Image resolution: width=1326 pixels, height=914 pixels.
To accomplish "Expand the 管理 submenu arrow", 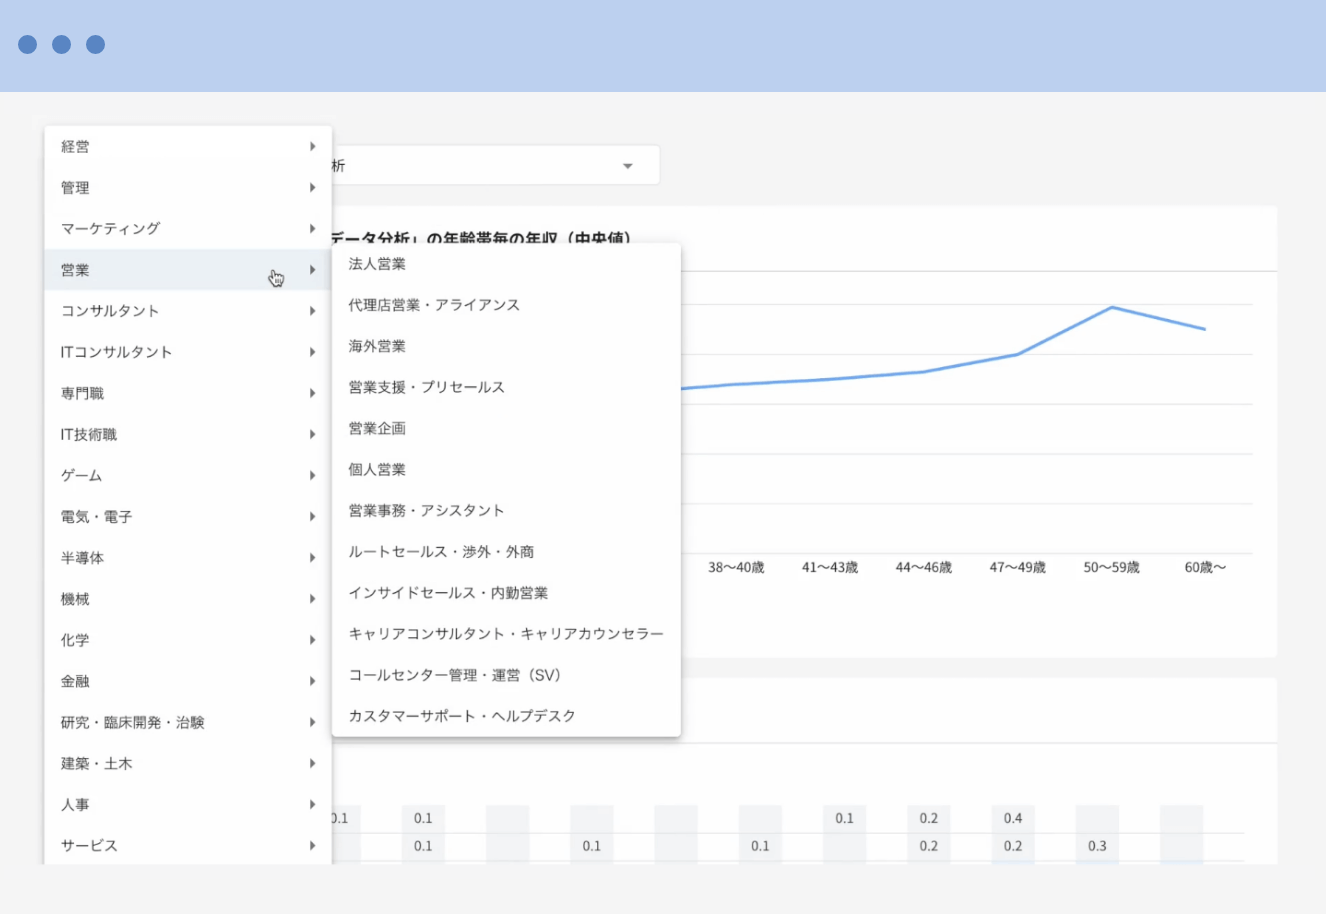I will (x=312, y=188).
